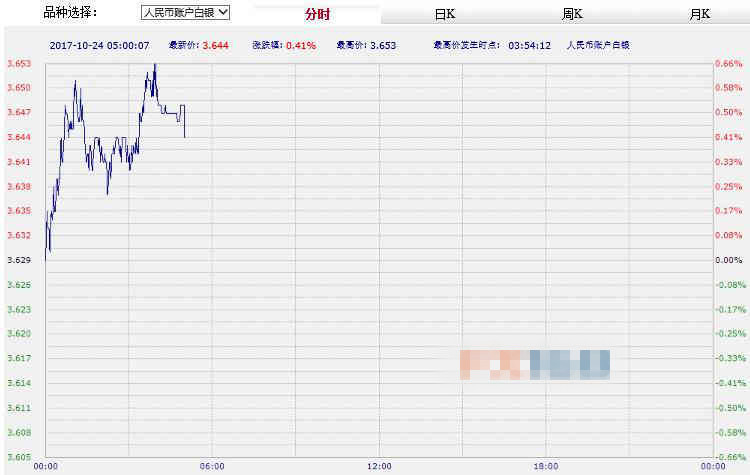The height and width of the screenshot is (475, 750).
Task: Click the 0.00% percentage axis label
Action: [x=728, y=260]
